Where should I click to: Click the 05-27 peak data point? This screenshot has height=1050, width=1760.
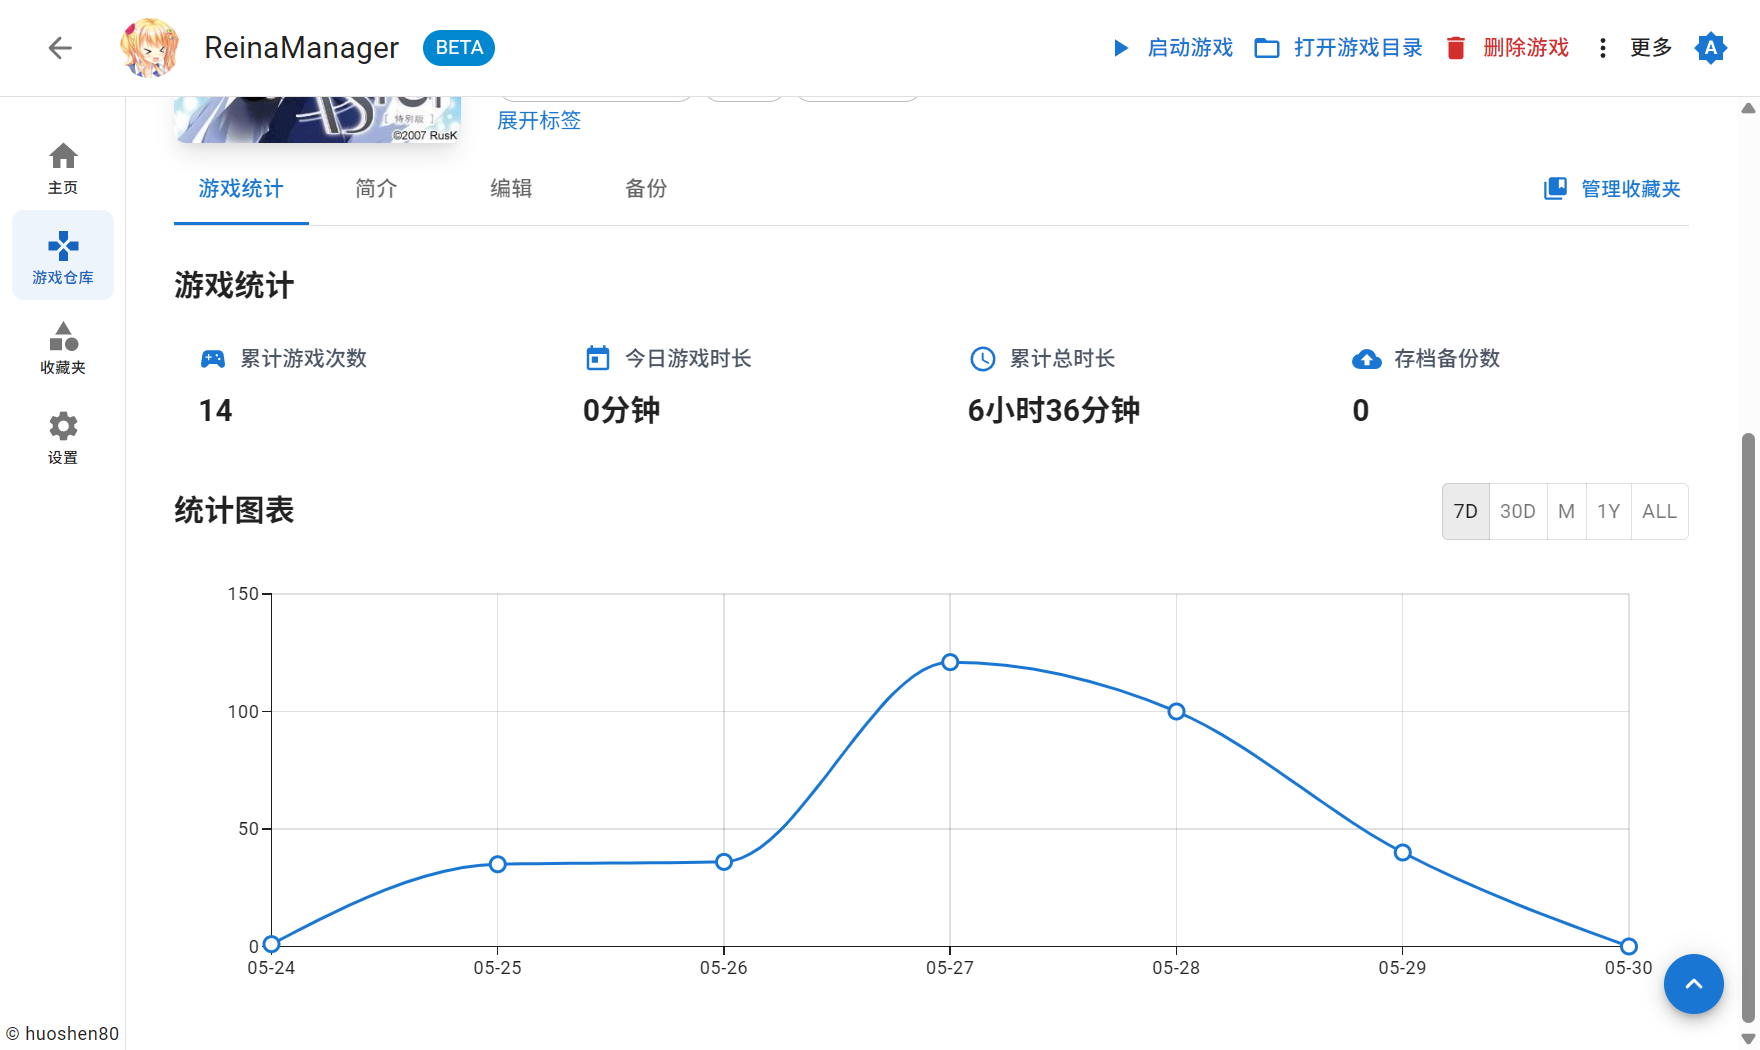[x=950, y=662]
